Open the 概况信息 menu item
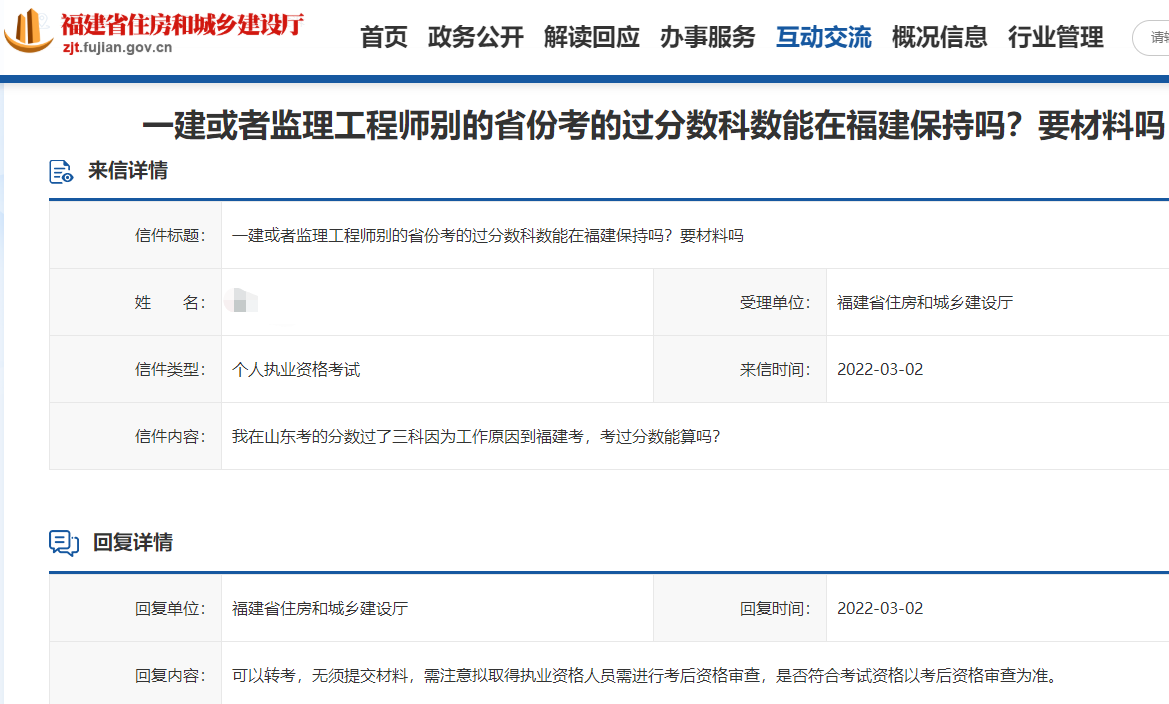This screenshot has width=1169, height=704. pyautogui.click(x=939, y=37)
